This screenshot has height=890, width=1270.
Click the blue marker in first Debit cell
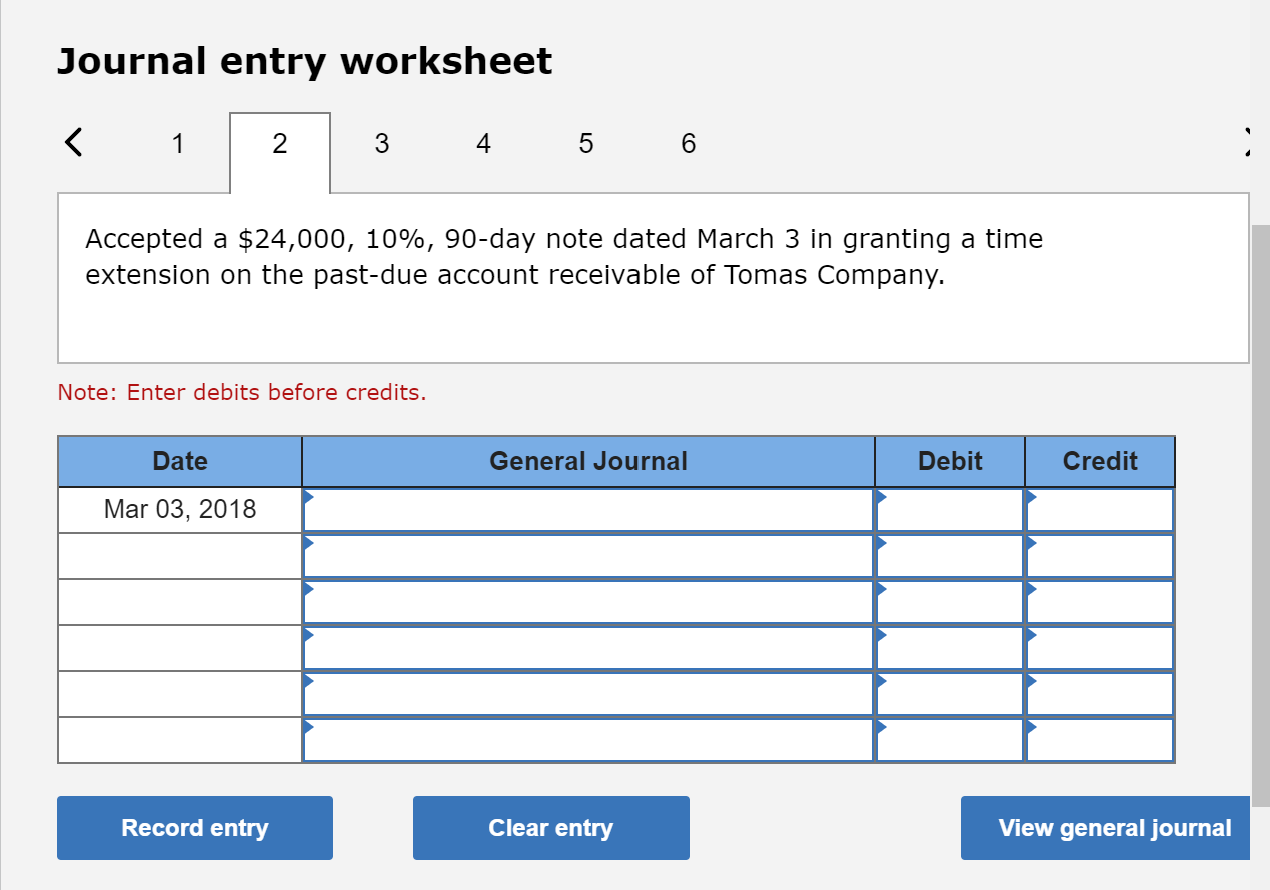coord(881,496)
